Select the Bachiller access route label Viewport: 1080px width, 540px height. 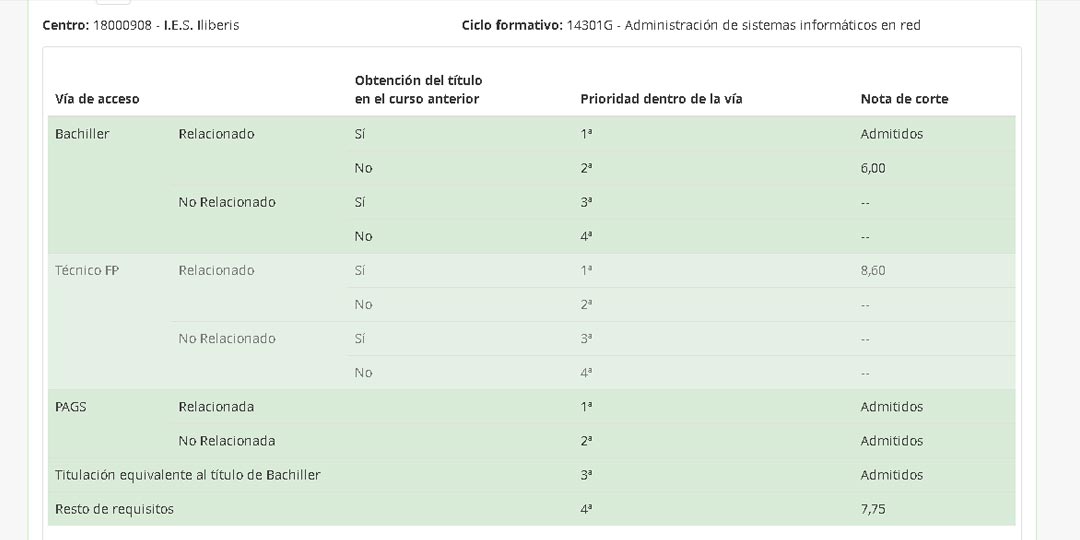point(82,134)
